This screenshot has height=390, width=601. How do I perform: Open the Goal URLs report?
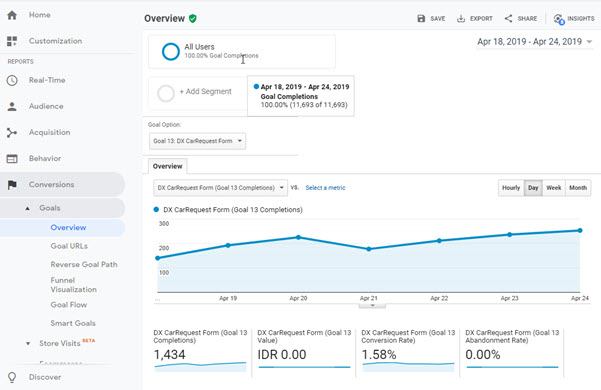tap(69, 246)
